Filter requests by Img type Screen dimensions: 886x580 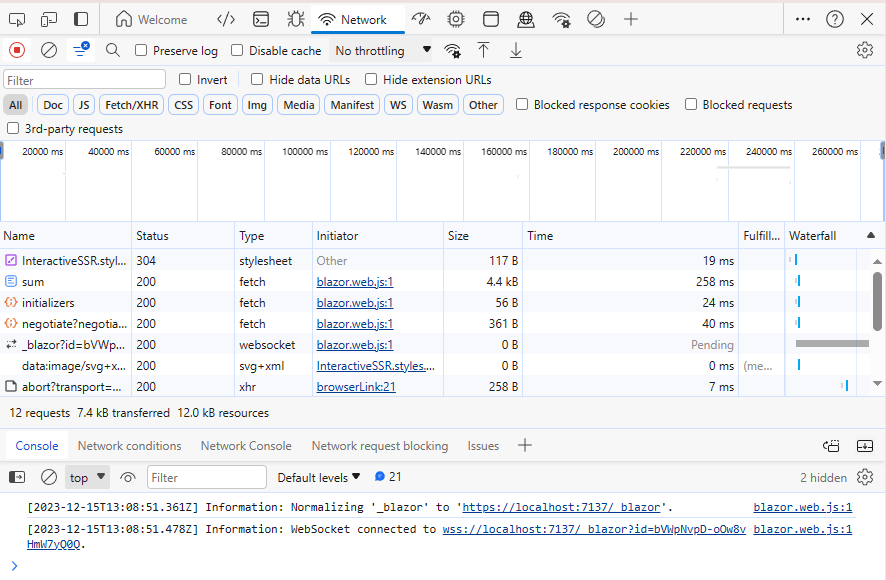257,105
